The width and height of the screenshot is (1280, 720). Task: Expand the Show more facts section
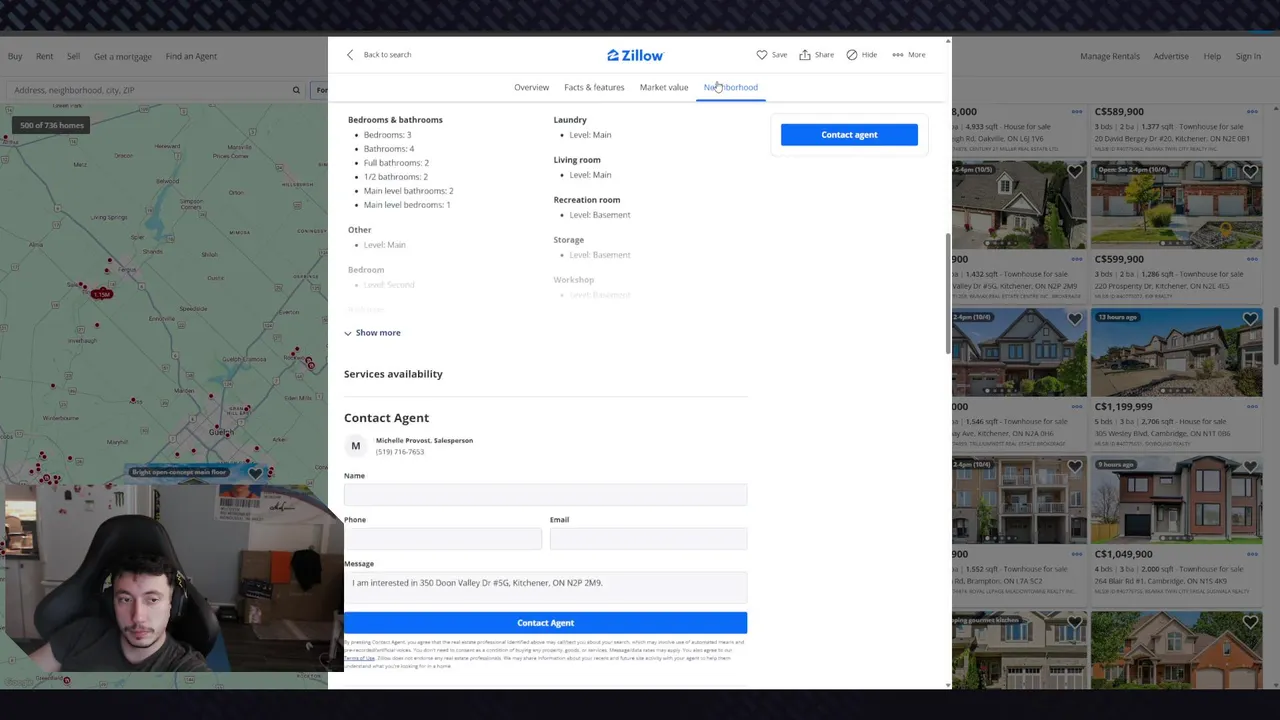click(x=372, y=333)
